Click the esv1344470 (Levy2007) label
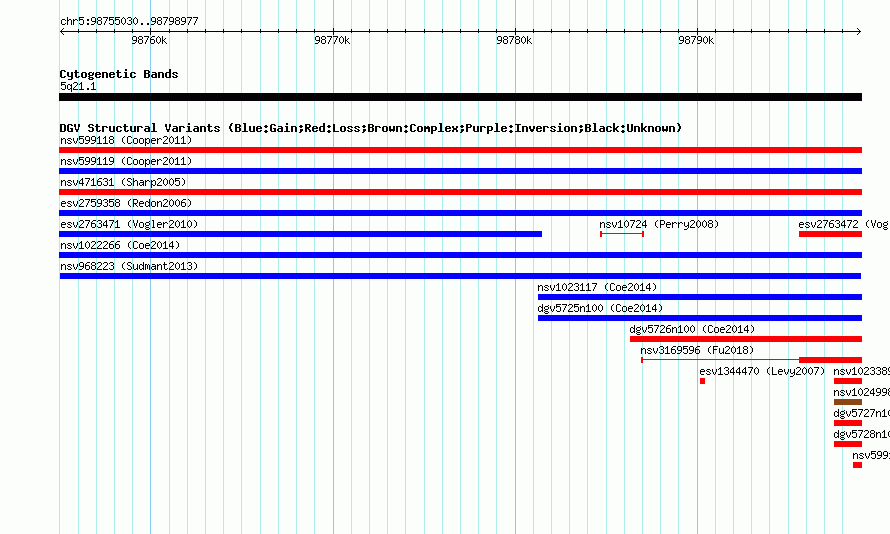The height and width of the screenshot is (534, 890). point(762,371)
